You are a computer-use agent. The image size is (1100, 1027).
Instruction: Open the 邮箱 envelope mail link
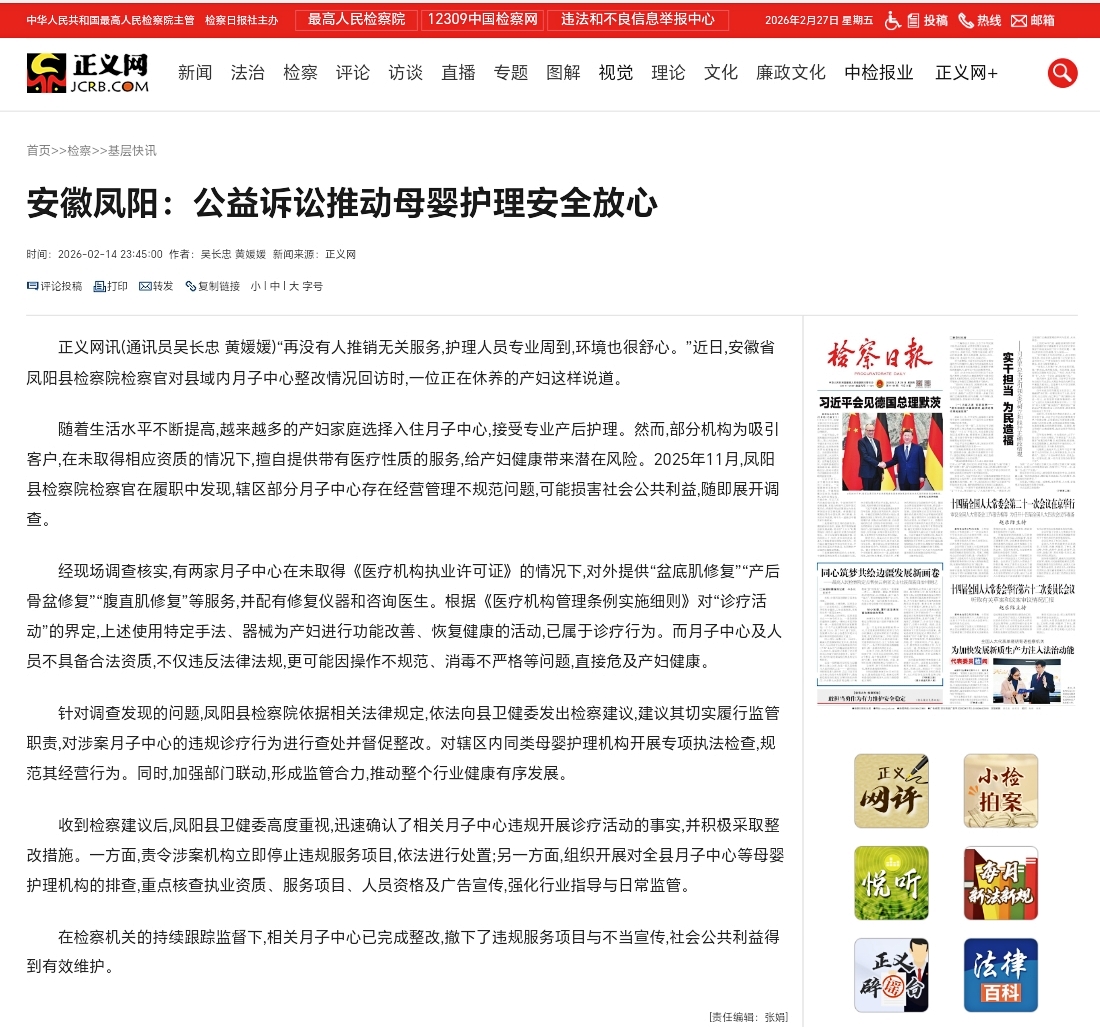1033,20
